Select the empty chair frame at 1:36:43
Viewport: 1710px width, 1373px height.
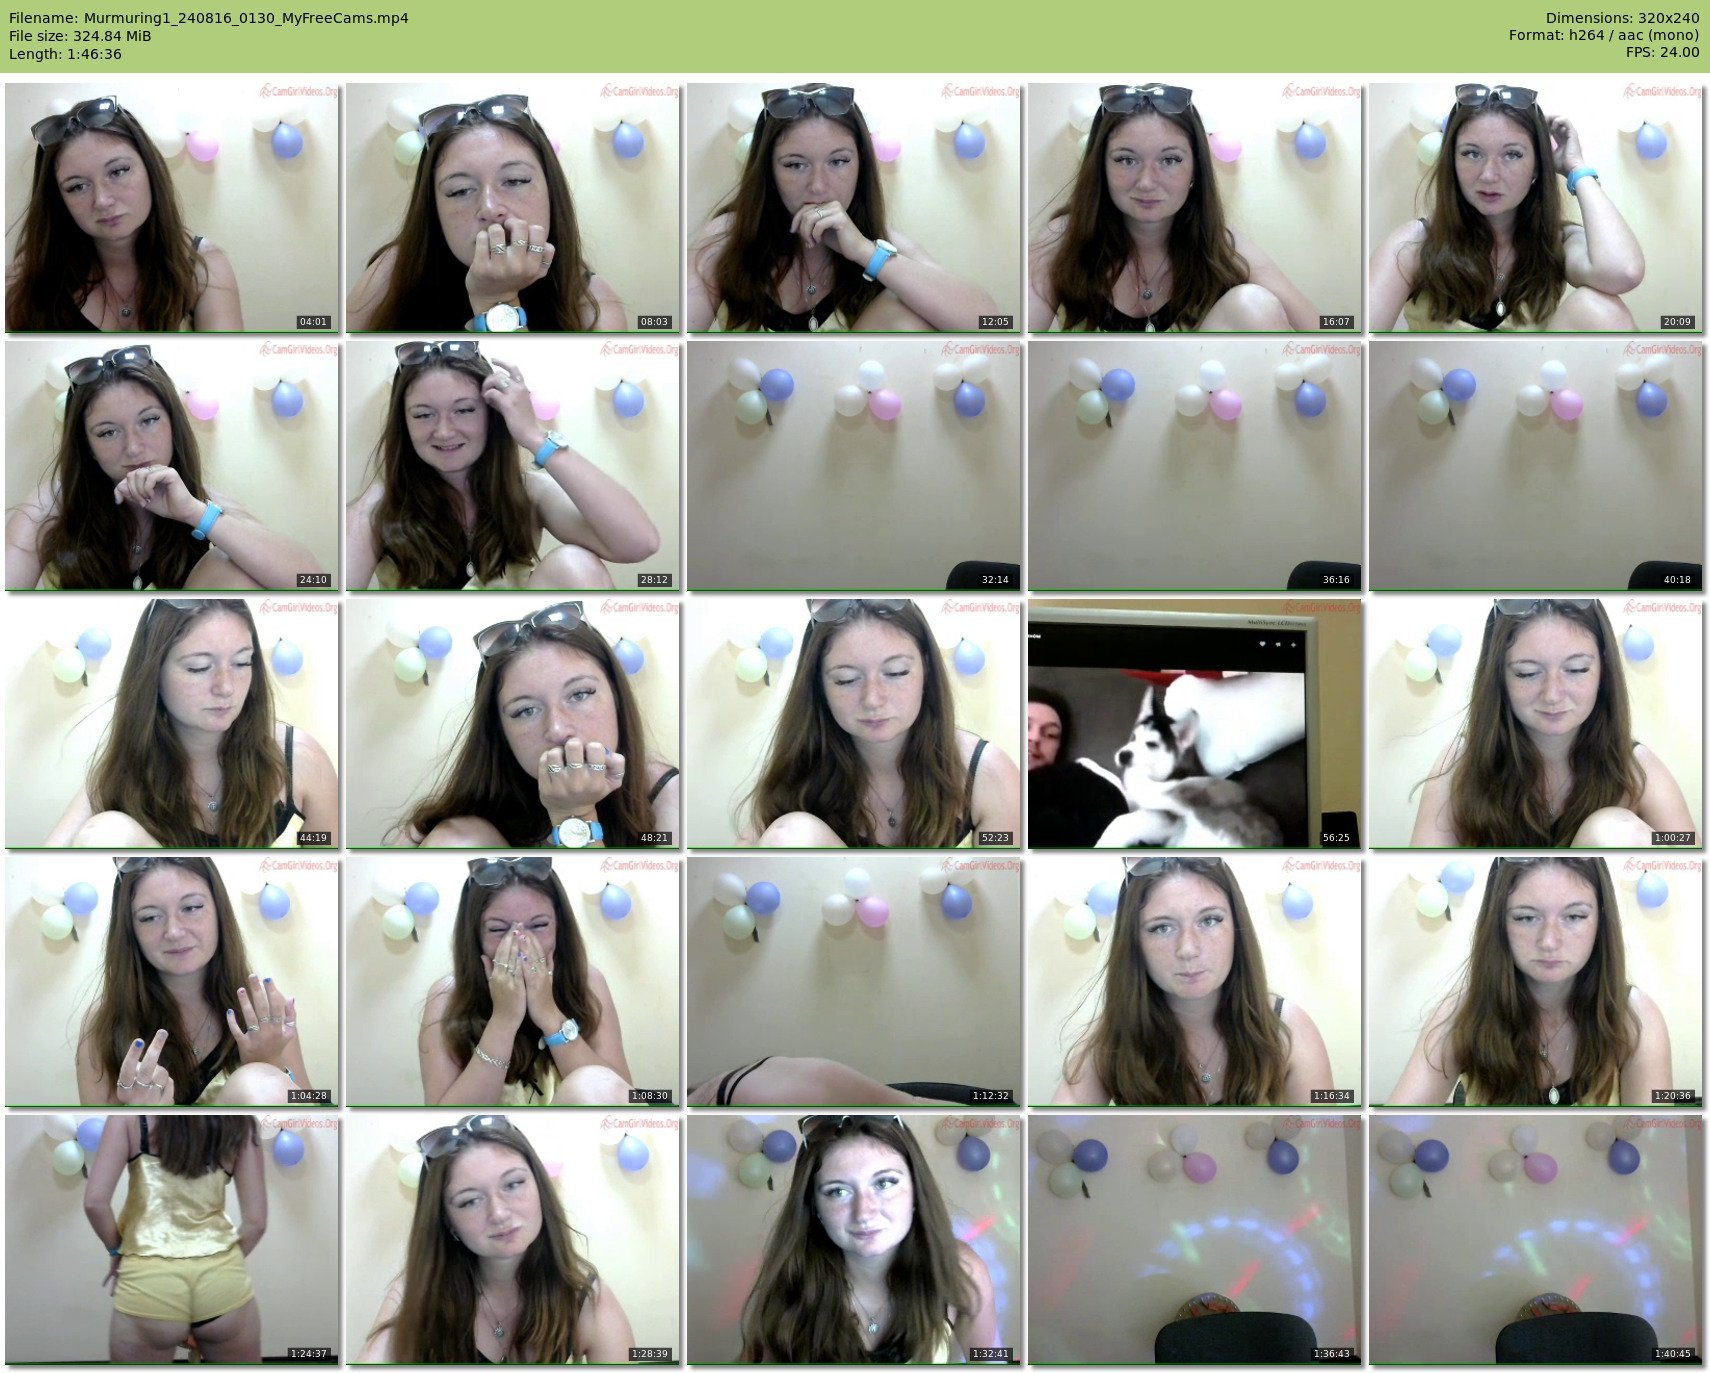pyautogui.click(x=1195, y=1239)
